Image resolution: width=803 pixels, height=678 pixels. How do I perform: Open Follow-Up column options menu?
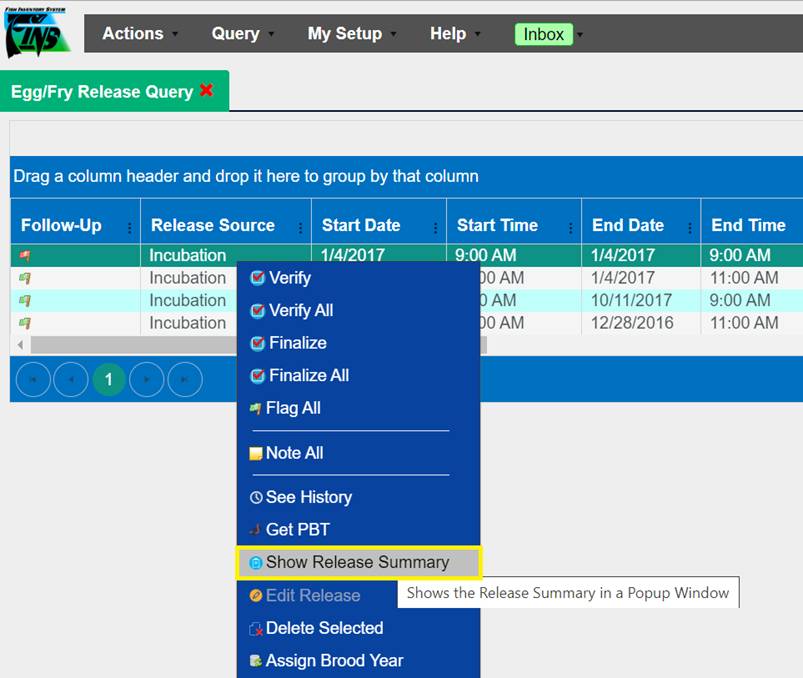click(129, 227)
